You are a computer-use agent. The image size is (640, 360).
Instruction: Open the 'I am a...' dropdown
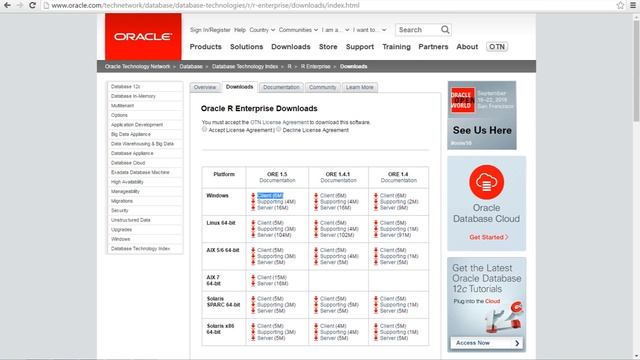[x=335, y=30]
